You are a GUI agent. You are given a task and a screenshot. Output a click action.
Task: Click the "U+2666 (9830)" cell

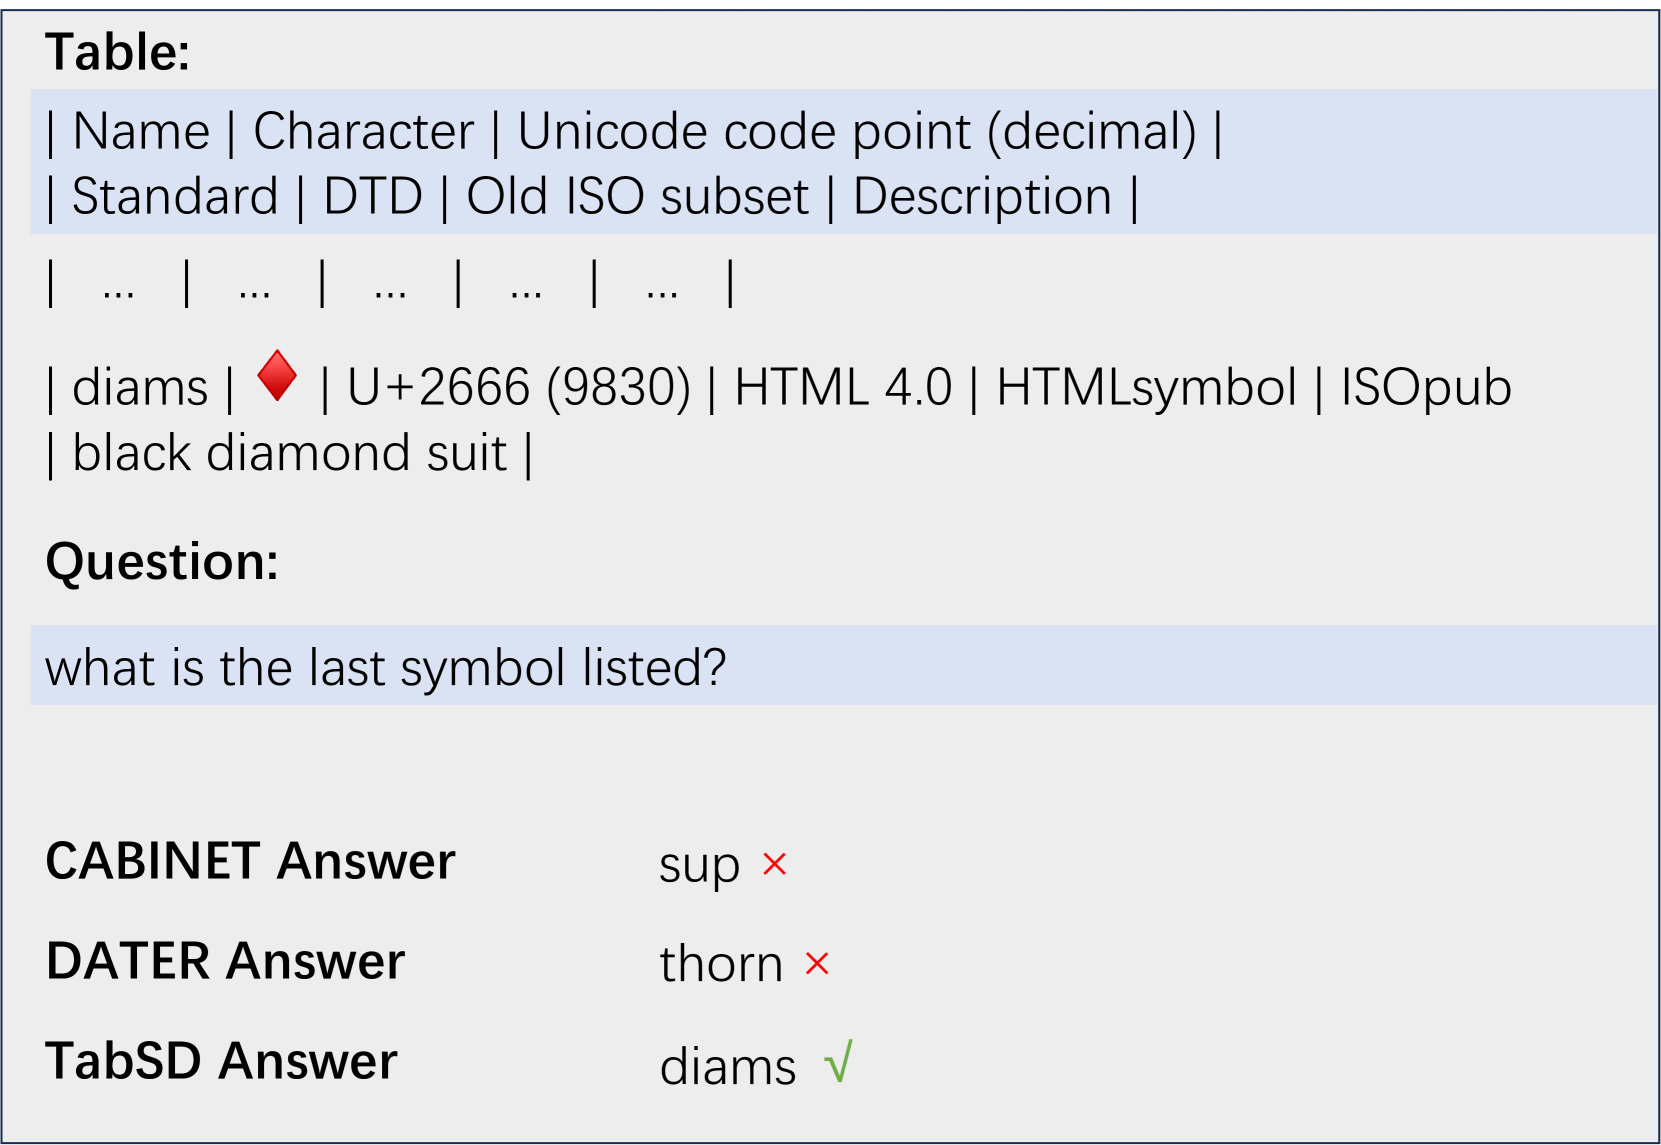(518, 387)
